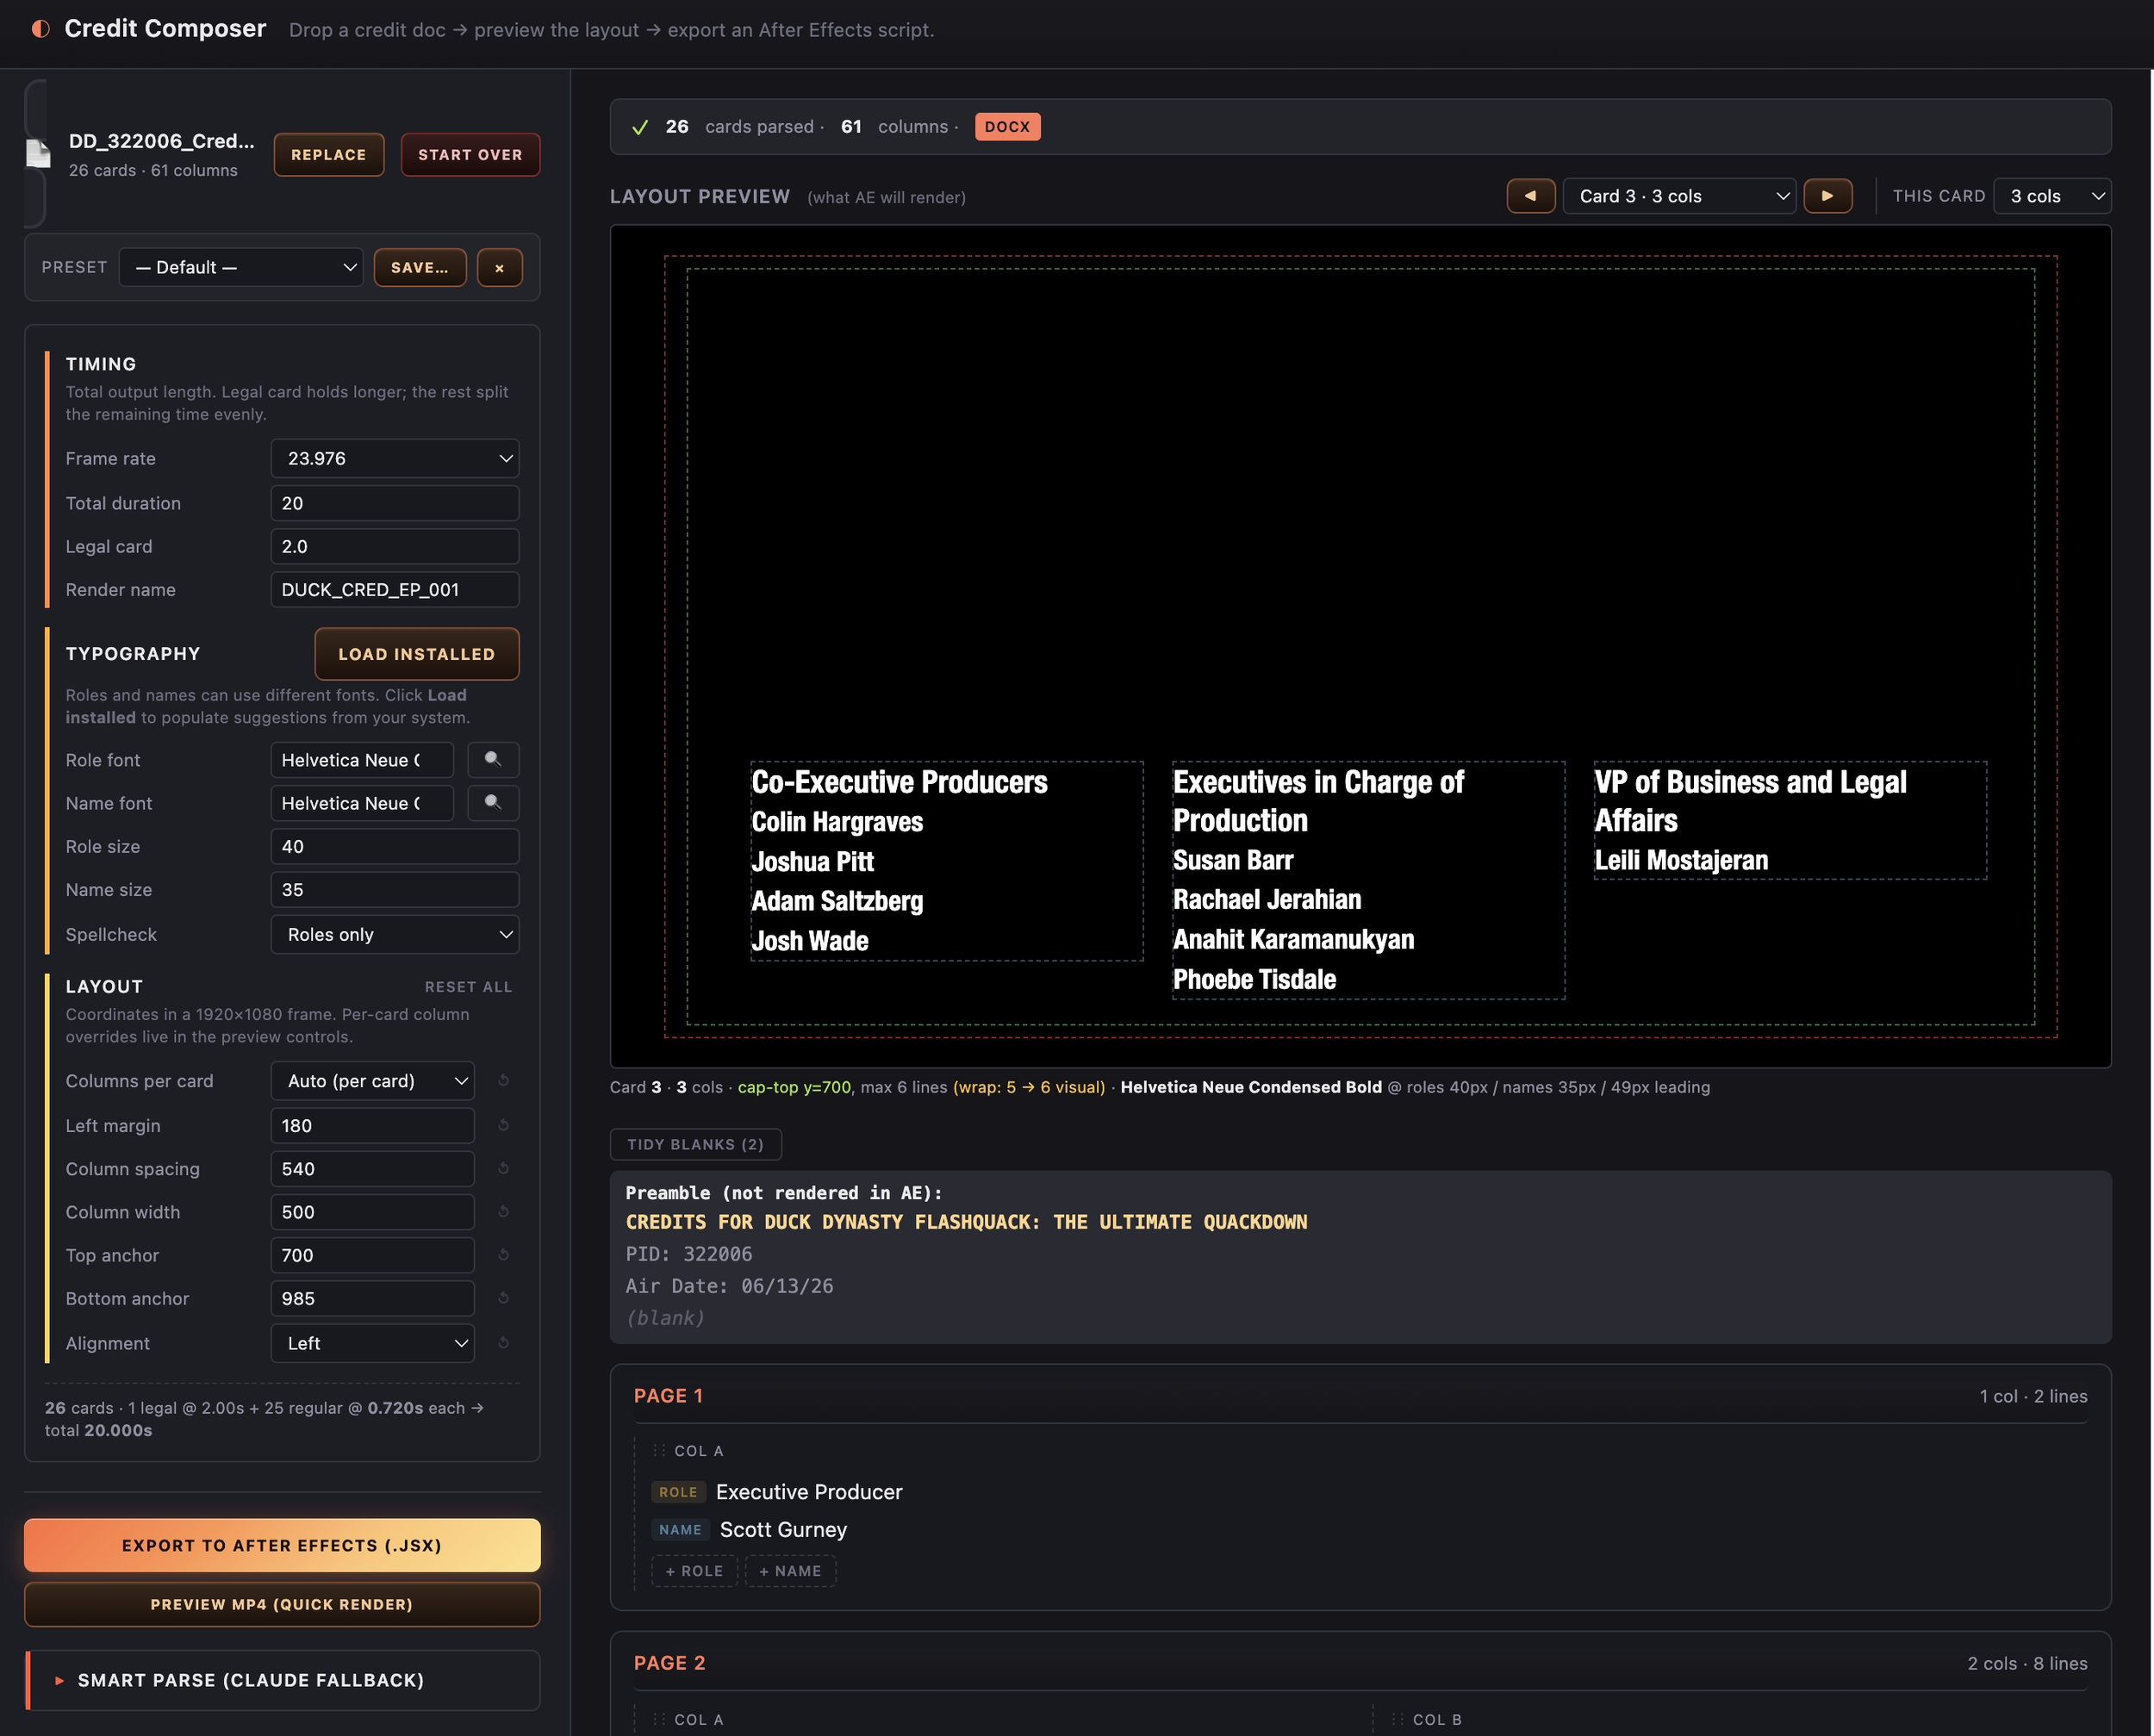The height and width of the screenshot is (1736, 2154).
Task: Grab the Page 2 COL B drag handle
Action: pos(1398,1720)
